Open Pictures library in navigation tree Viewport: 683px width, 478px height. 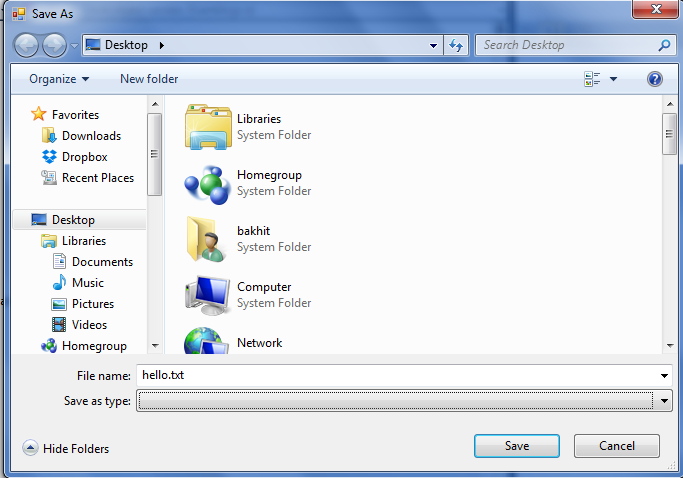[x=92, y=304]
